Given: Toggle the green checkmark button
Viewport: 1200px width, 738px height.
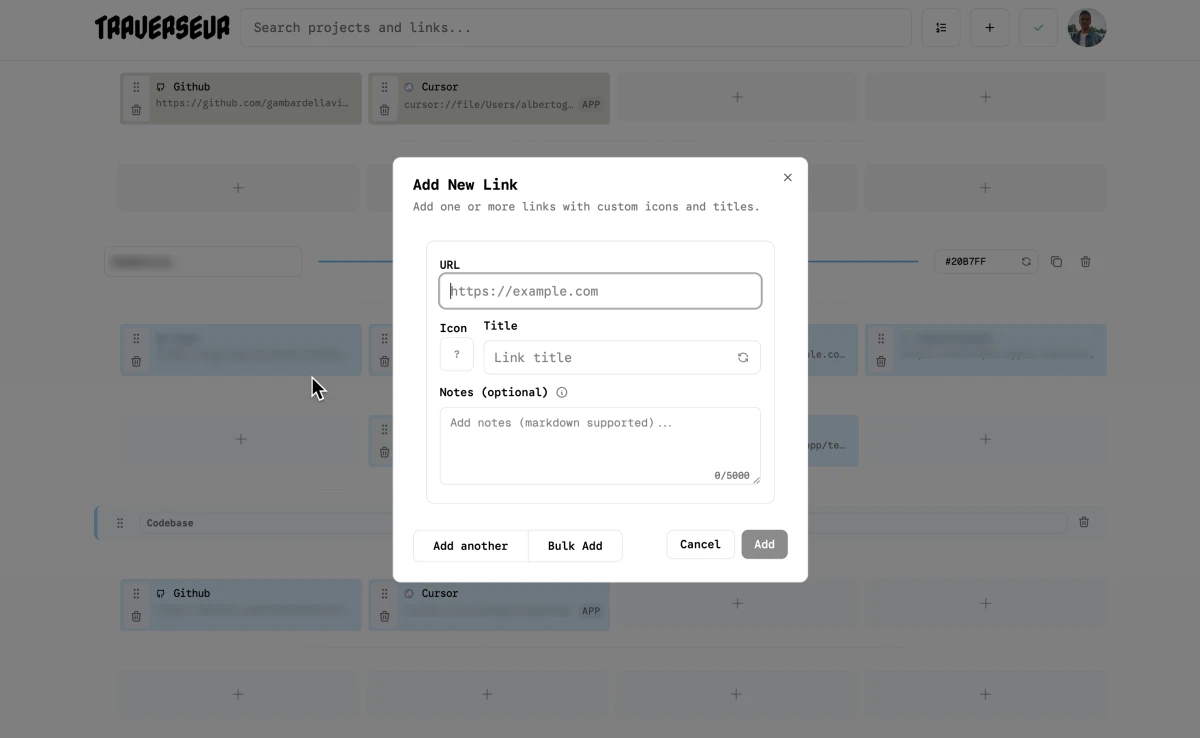Looking at the screenshot, I should 1038,28.
